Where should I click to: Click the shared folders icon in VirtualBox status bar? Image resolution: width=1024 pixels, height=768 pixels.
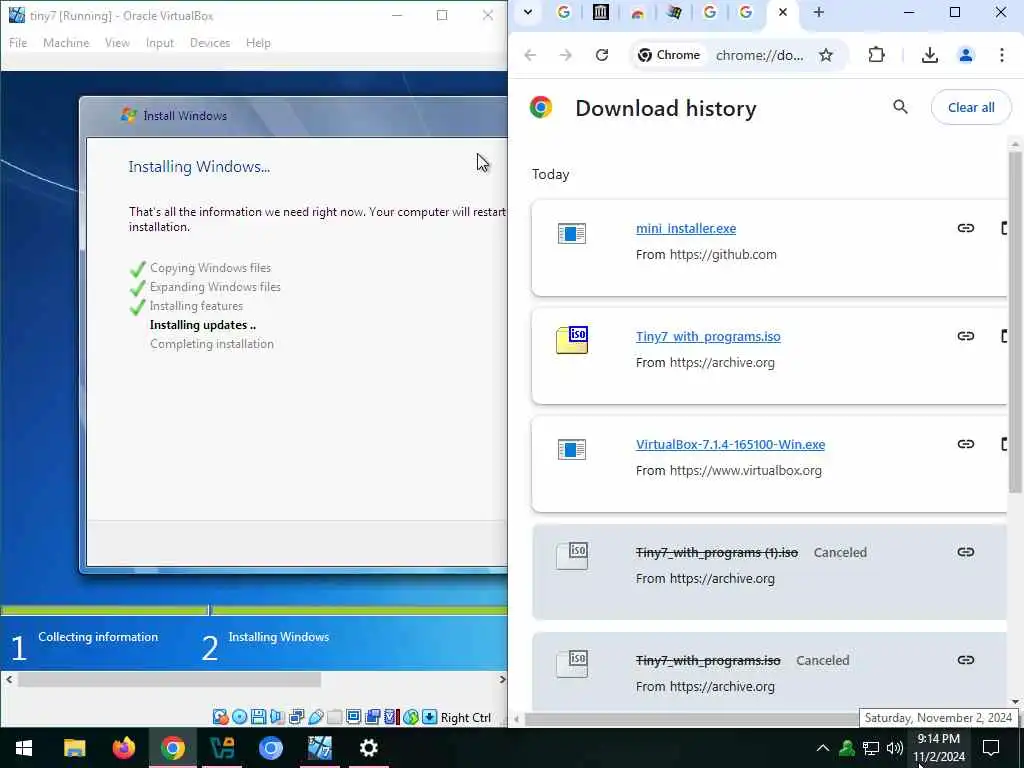[334, 717]
